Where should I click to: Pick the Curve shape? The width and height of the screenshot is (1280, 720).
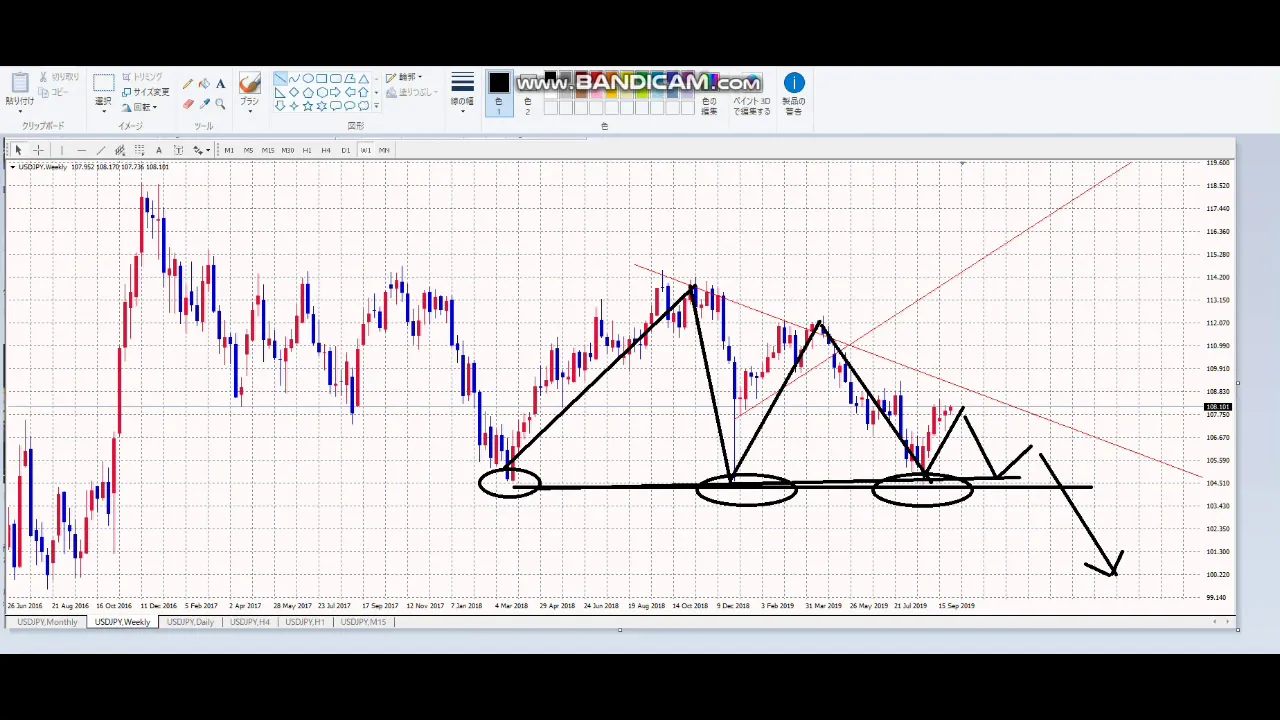click(x=294, y=79)
